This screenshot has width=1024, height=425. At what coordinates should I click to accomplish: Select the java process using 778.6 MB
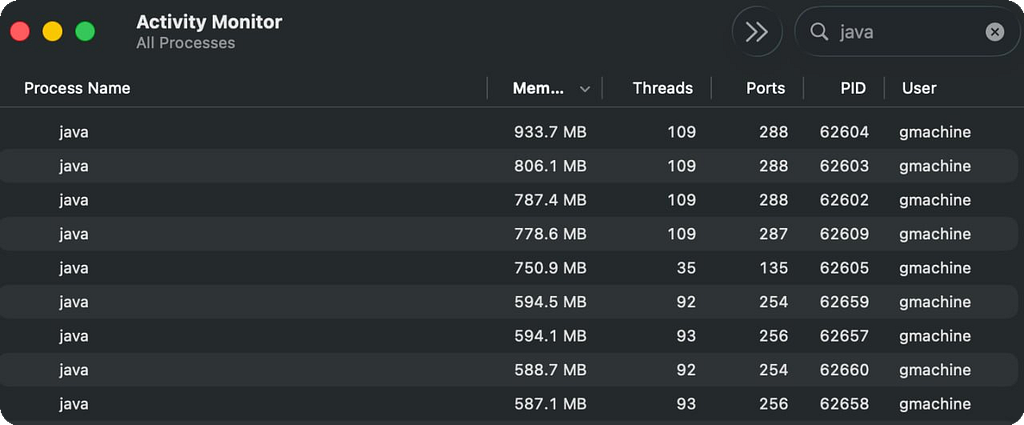point(74,234)
